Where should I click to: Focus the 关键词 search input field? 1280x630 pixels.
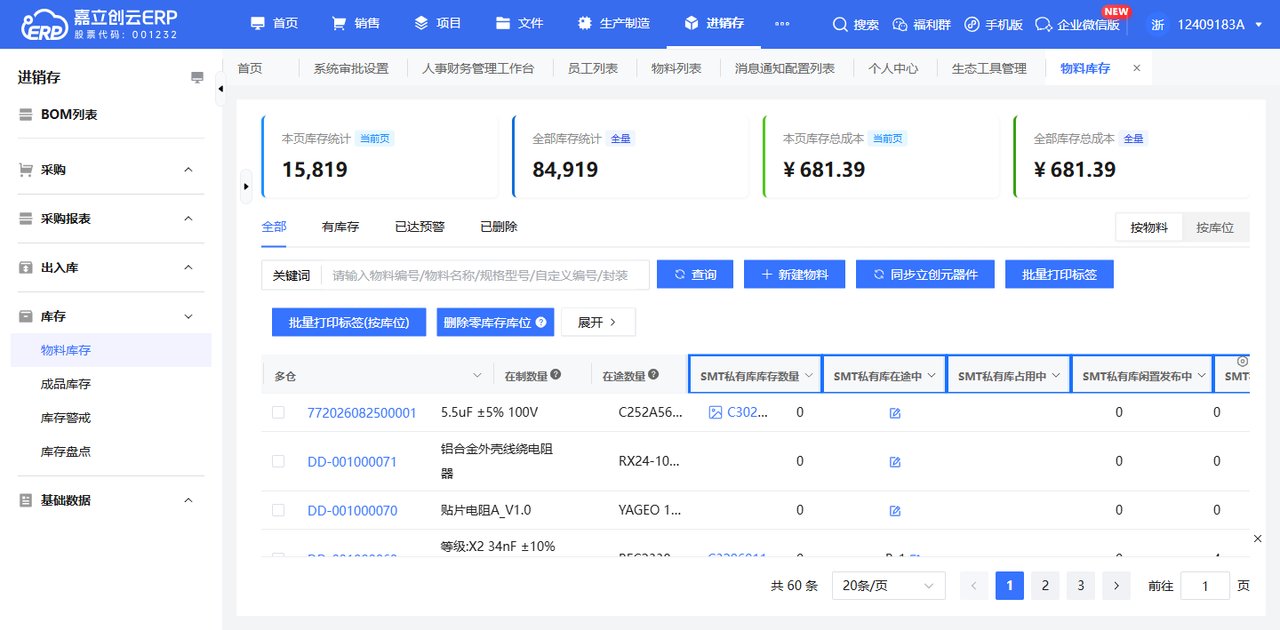(x=485, y=275)
